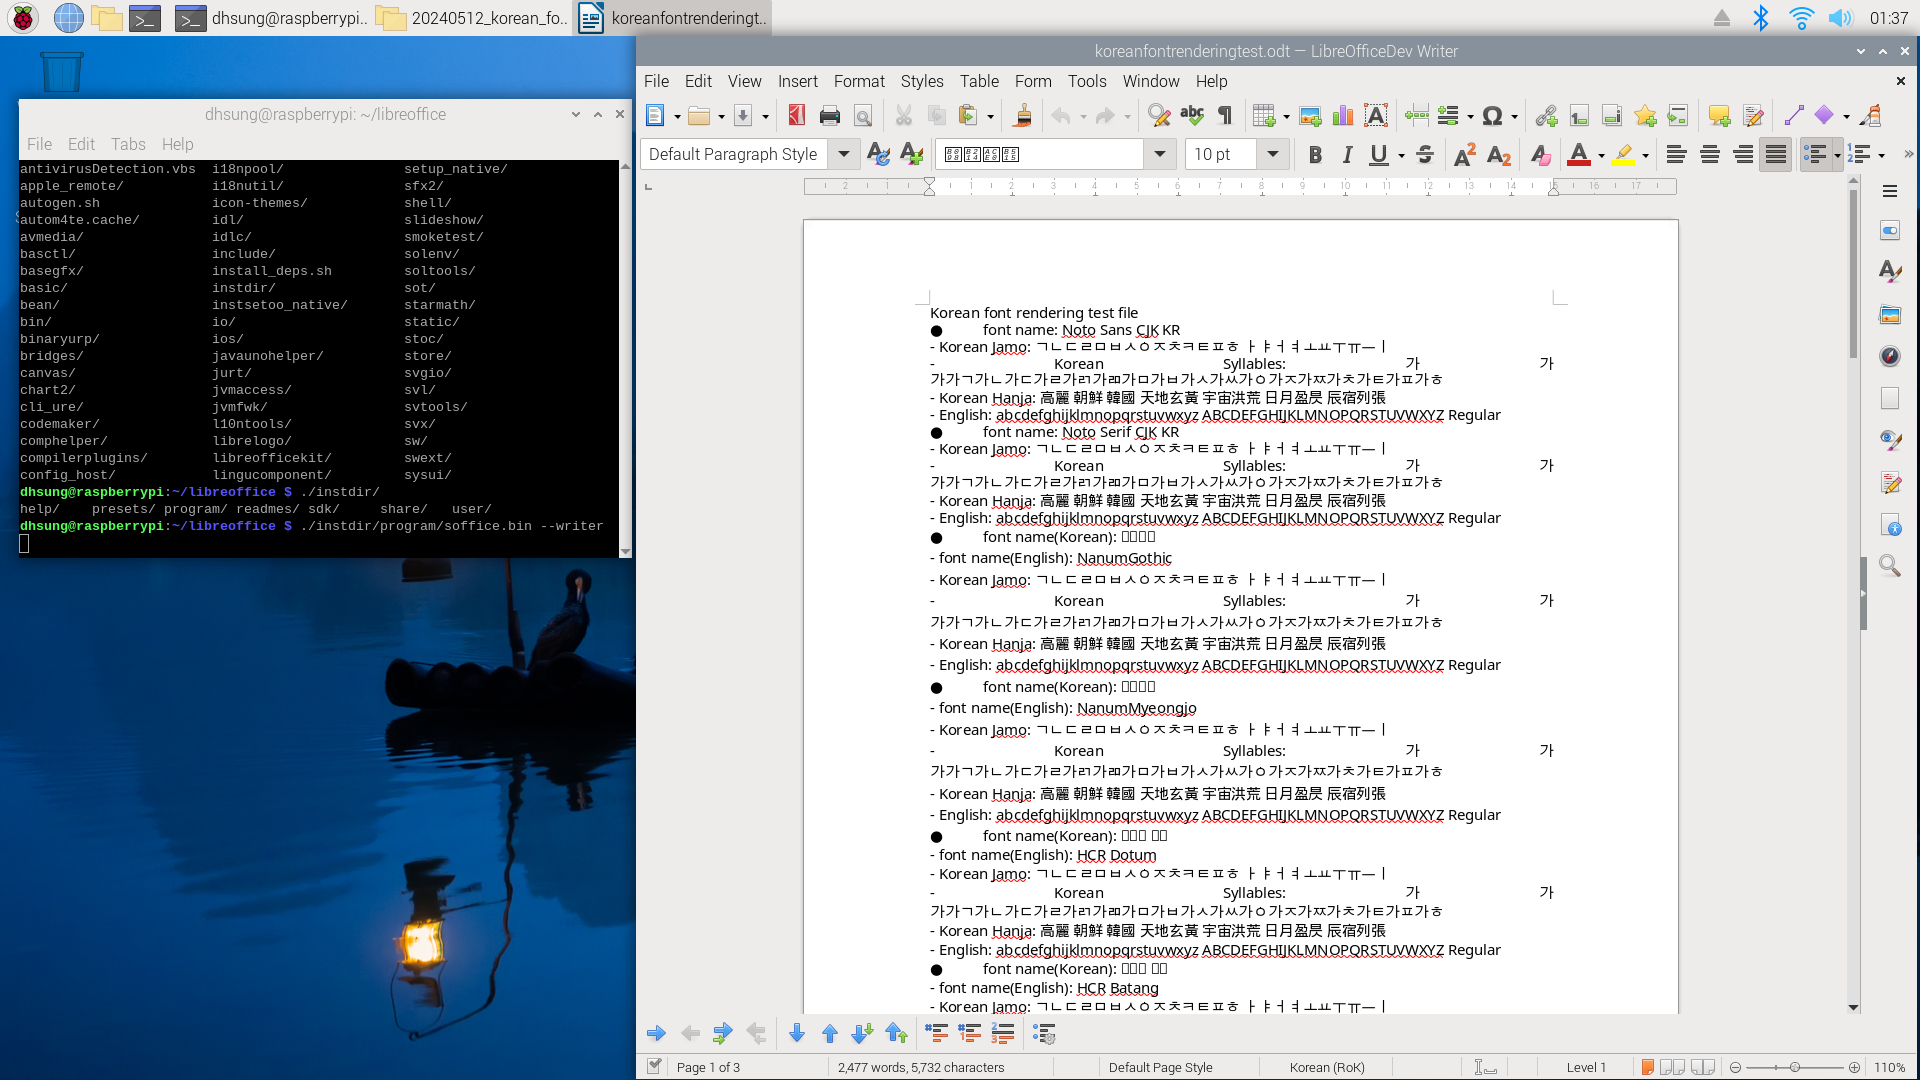Select the Insert Line tool
1920x1080 pixels.
(1793, 116)
